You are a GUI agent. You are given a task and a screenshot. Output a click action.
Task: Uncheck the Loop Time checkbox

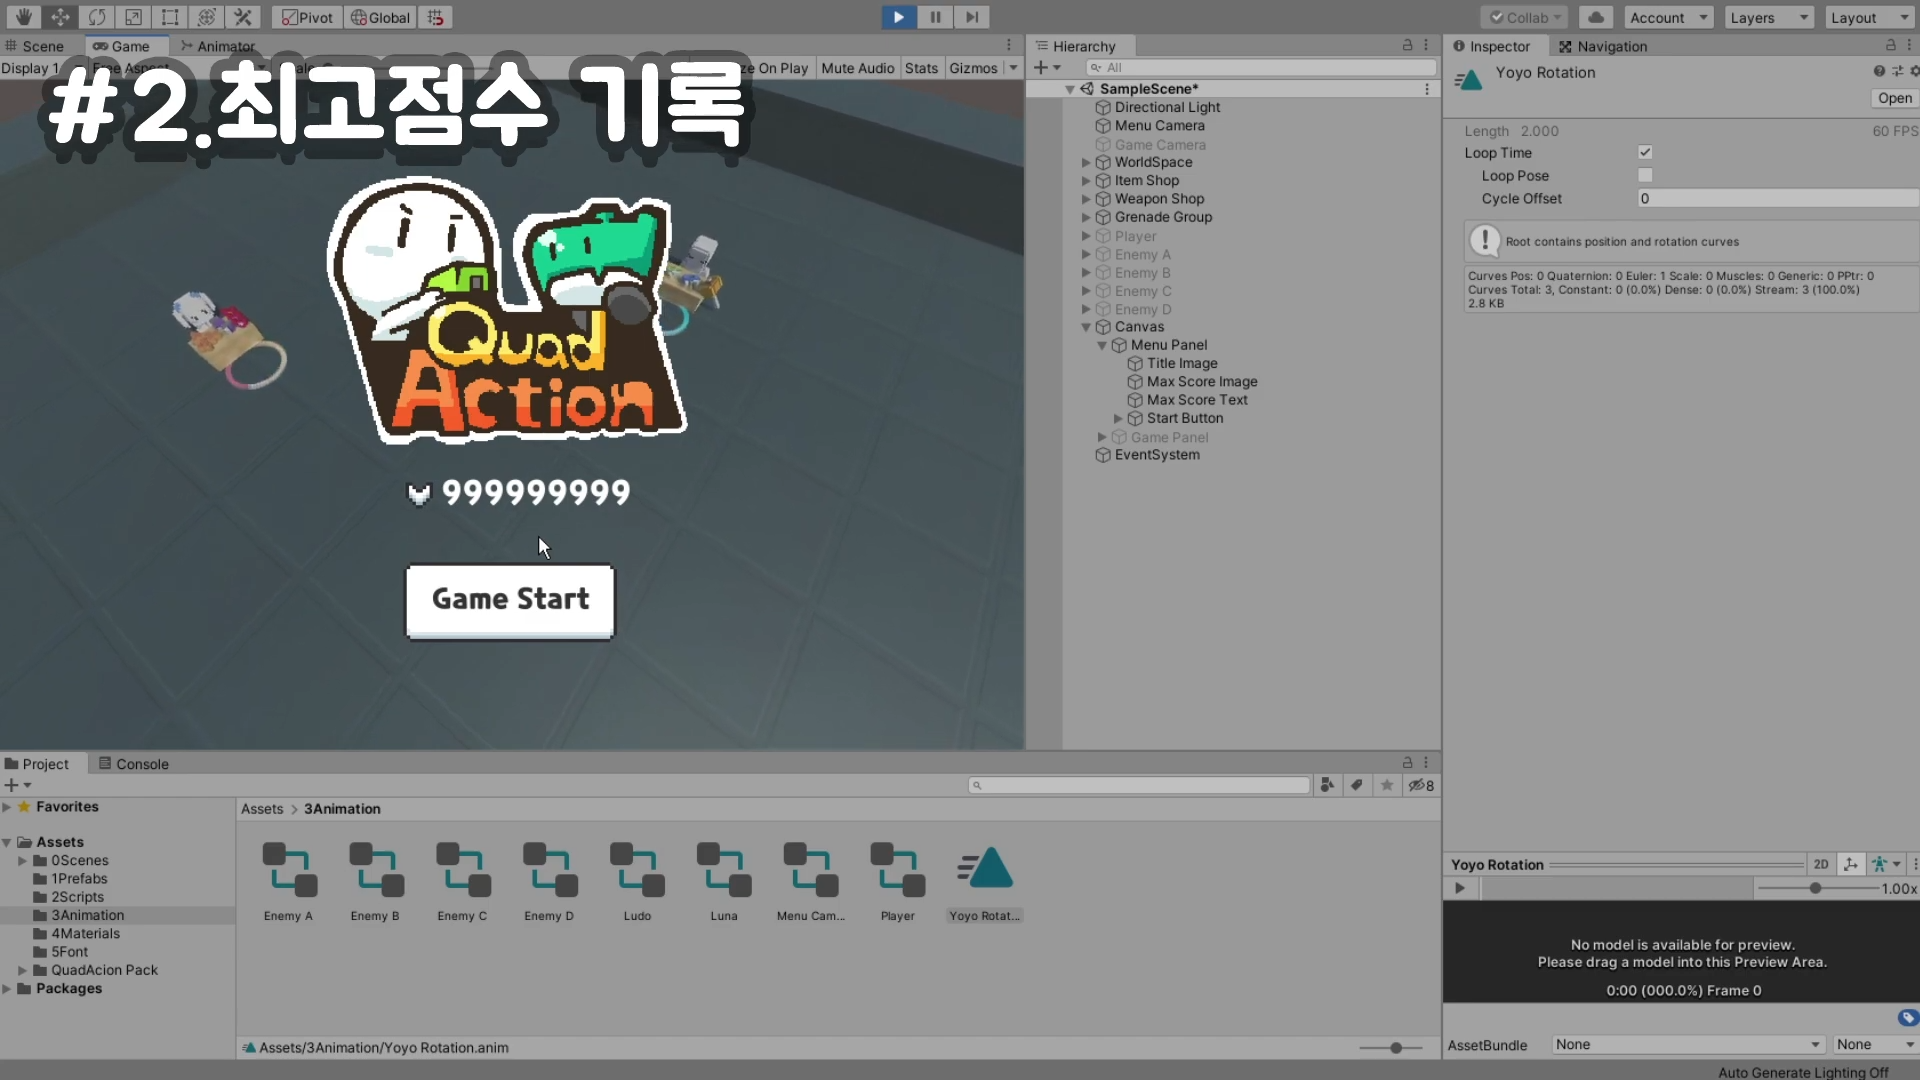tap(1645, 152)
